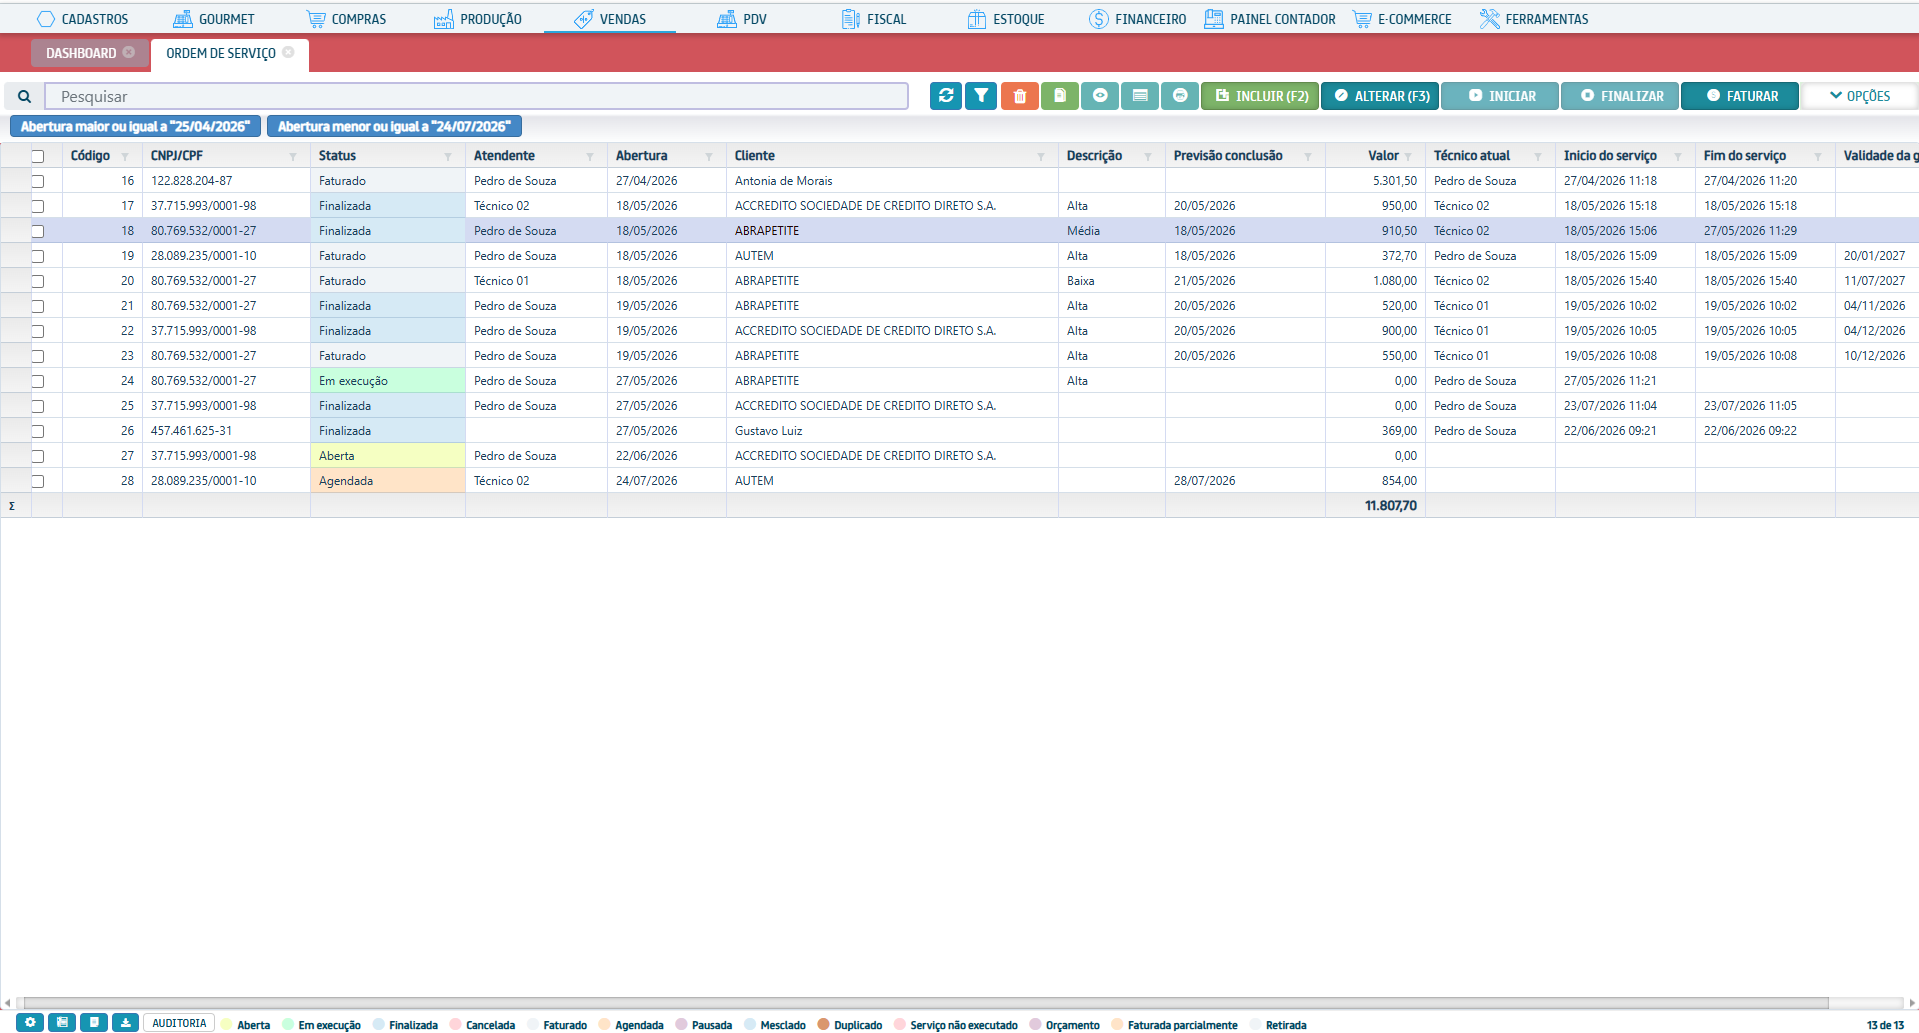1919x1033 pixels.
Task: Click the Código column filter icon
Action: pyautogui.click(x=125, y=156)
